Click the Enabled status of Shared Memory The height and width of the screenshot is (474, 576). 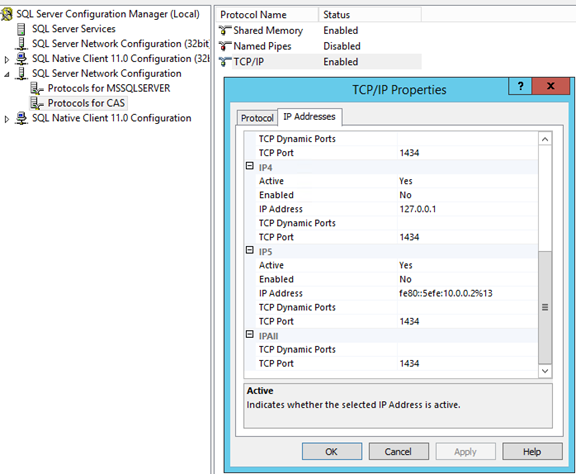click(x=341, y=30)
